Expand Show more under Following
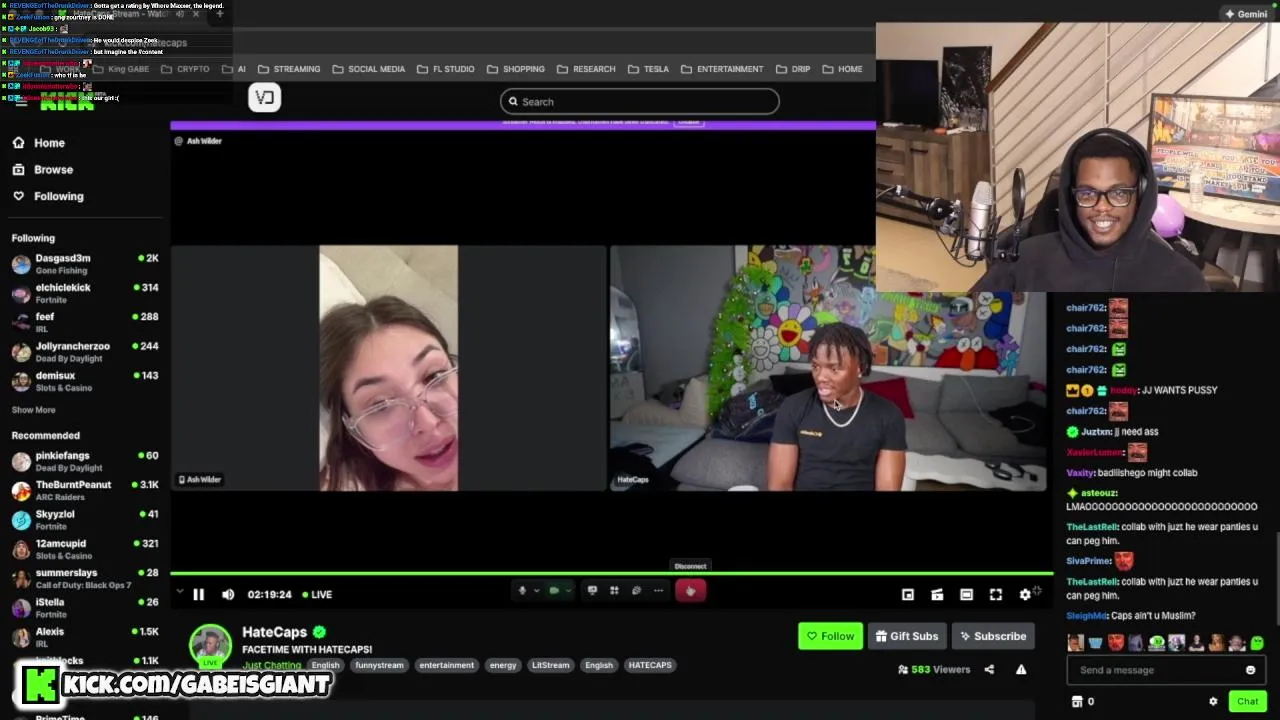This screenshot has width=1280, height=720. pyautogui.click(x=33, y=410)
